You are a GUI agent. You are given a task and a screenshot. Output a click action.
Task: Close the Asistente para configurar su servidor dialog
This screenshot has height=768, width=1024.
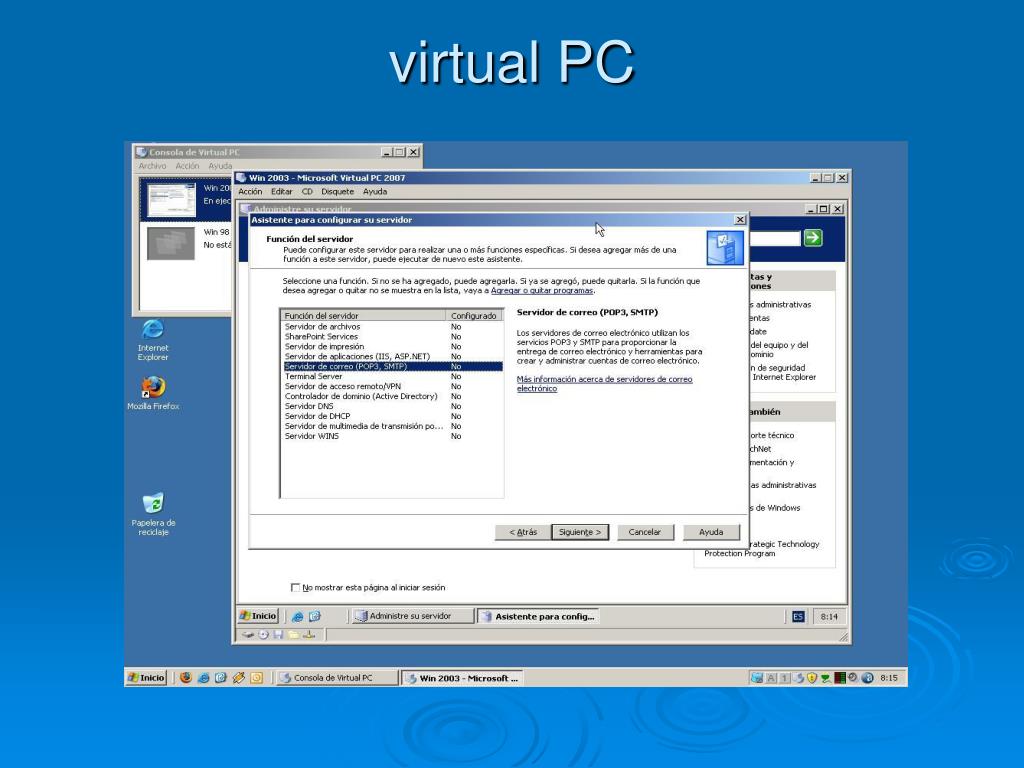point(740,220)
